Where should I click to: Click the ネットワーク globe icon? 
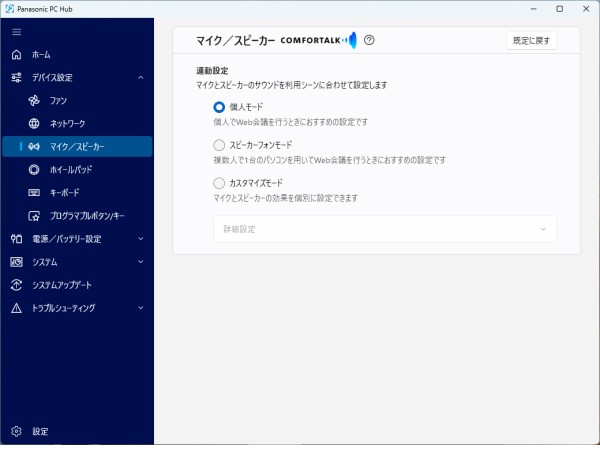[x=34, y=123]
